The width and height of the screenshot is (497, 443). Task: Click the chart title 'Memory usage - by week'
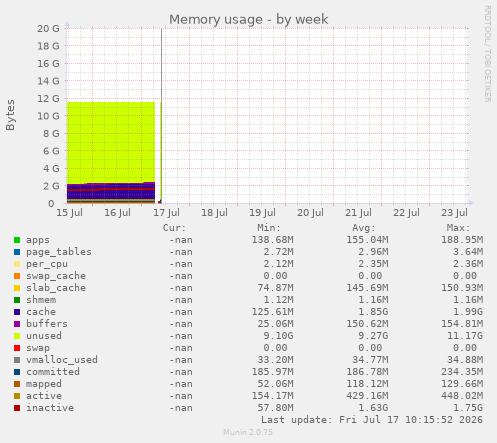click(249, 19)
